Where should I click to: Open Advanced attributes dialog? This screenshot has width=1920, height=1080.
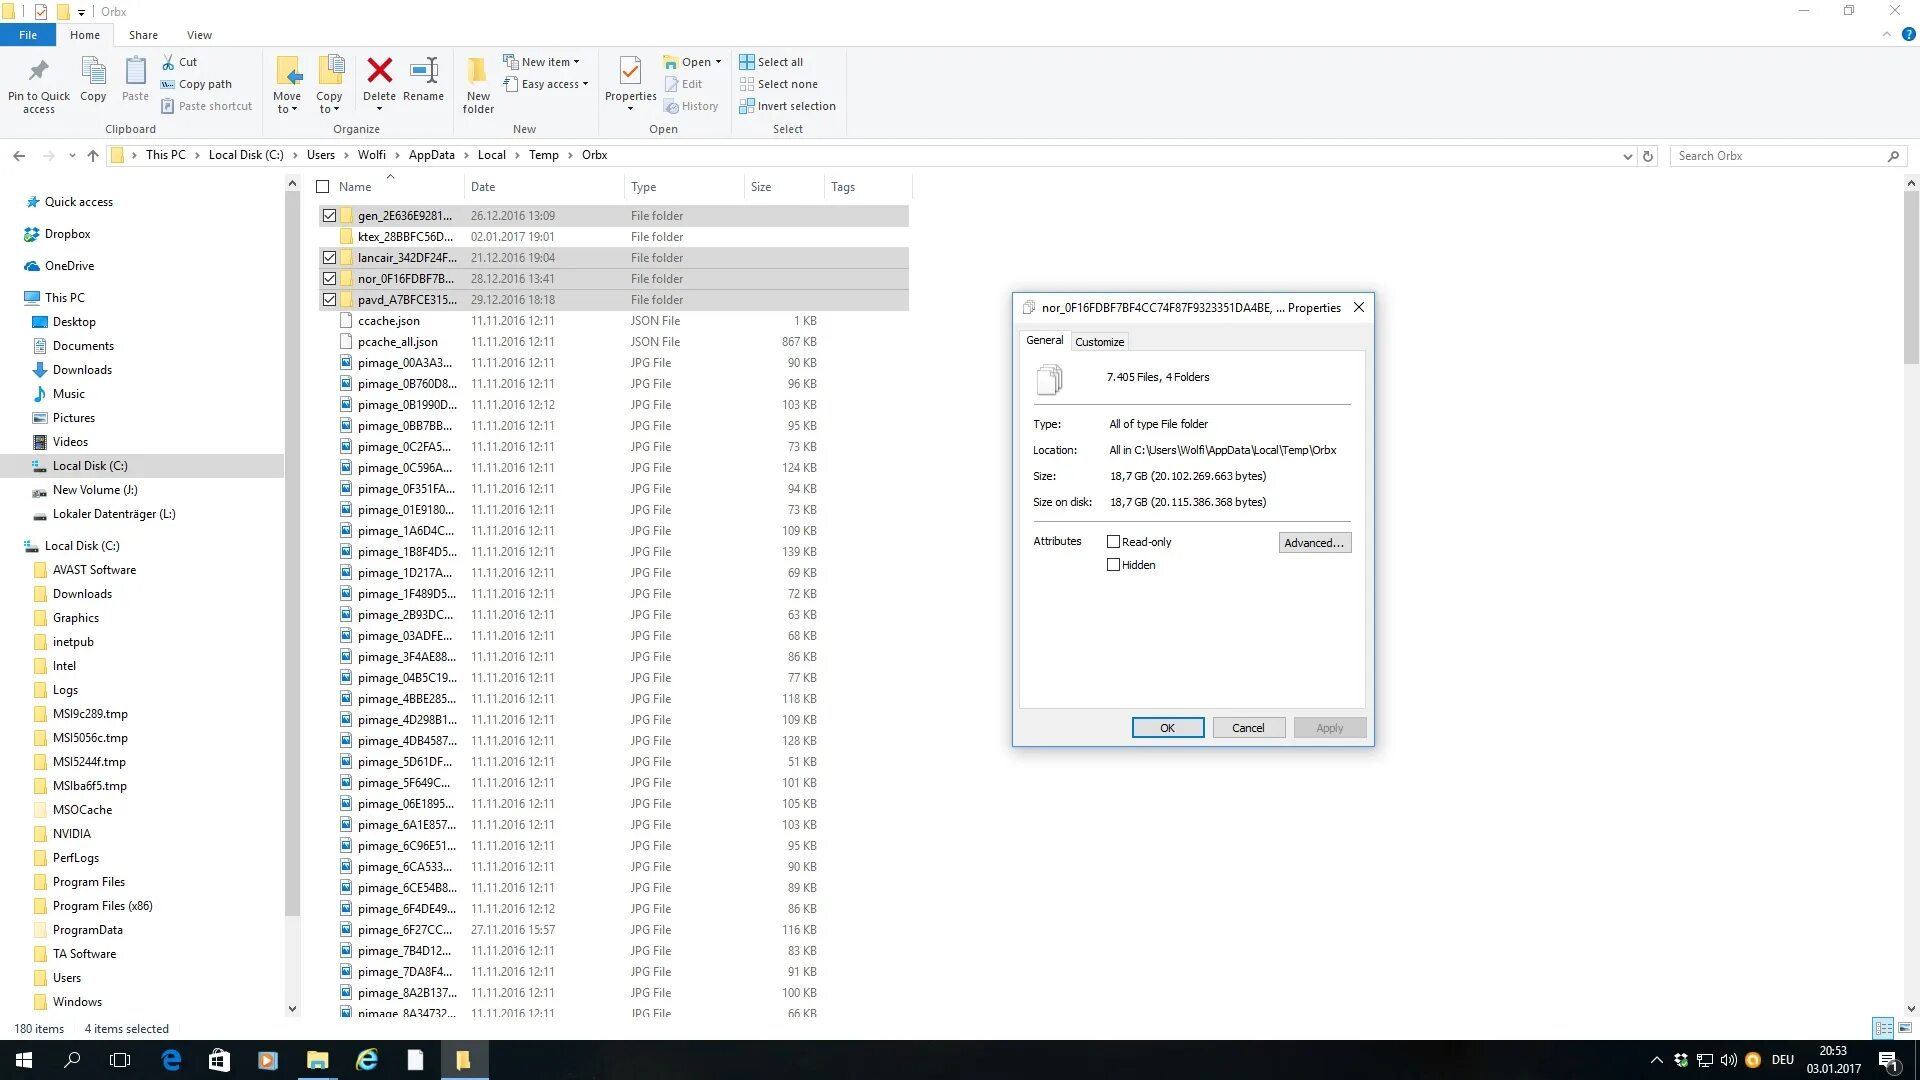click(x=1315, y=543)
